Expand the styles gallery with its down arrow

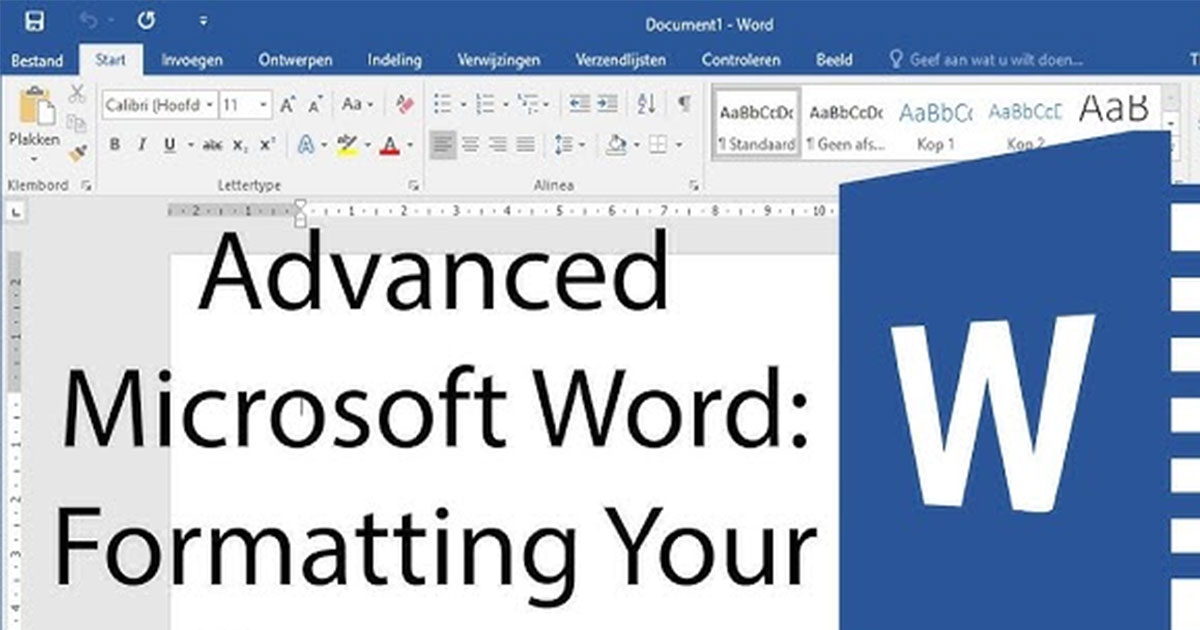tap(1170, 122)
